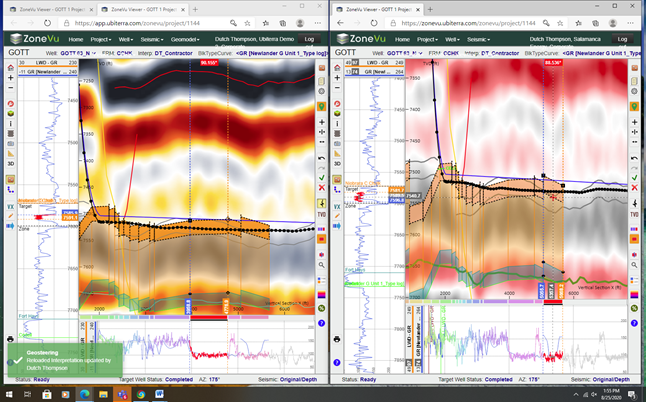The image size is (646, 402).
Task: Click DT_Contractor interpretation link in left window
Action: [173, 53]
